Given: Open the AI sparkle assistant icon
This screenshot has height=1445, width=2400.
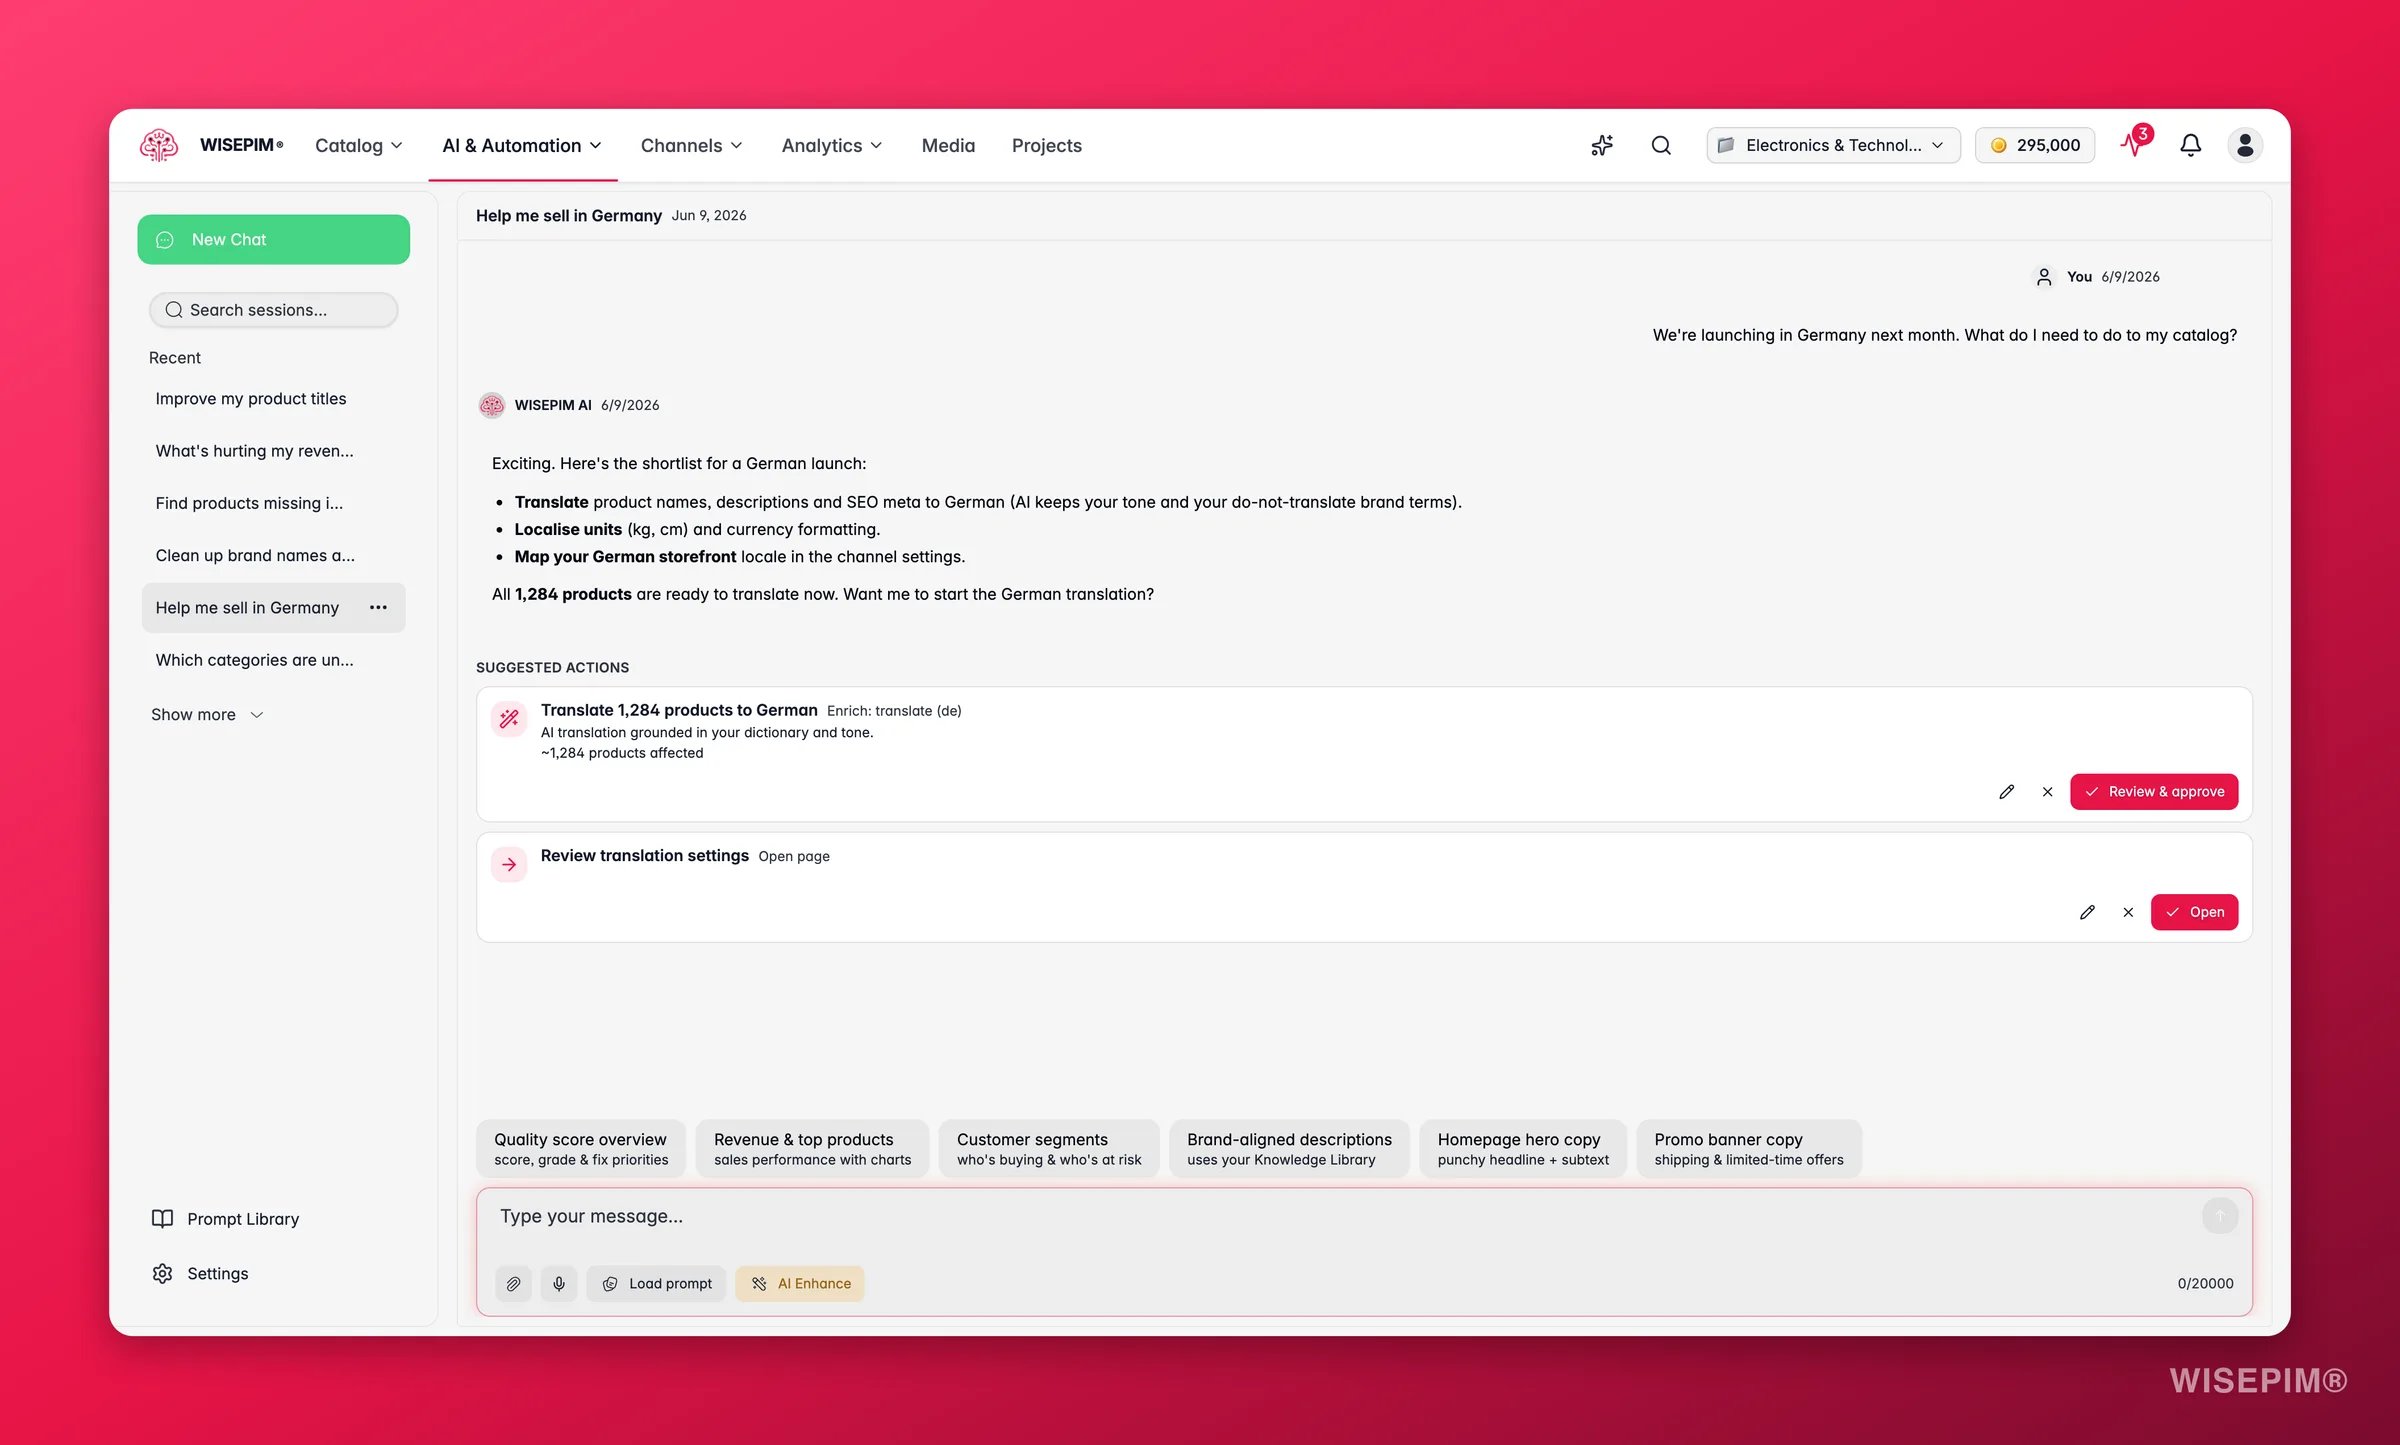Looking at the screenshot, I should pos(1602,145).
